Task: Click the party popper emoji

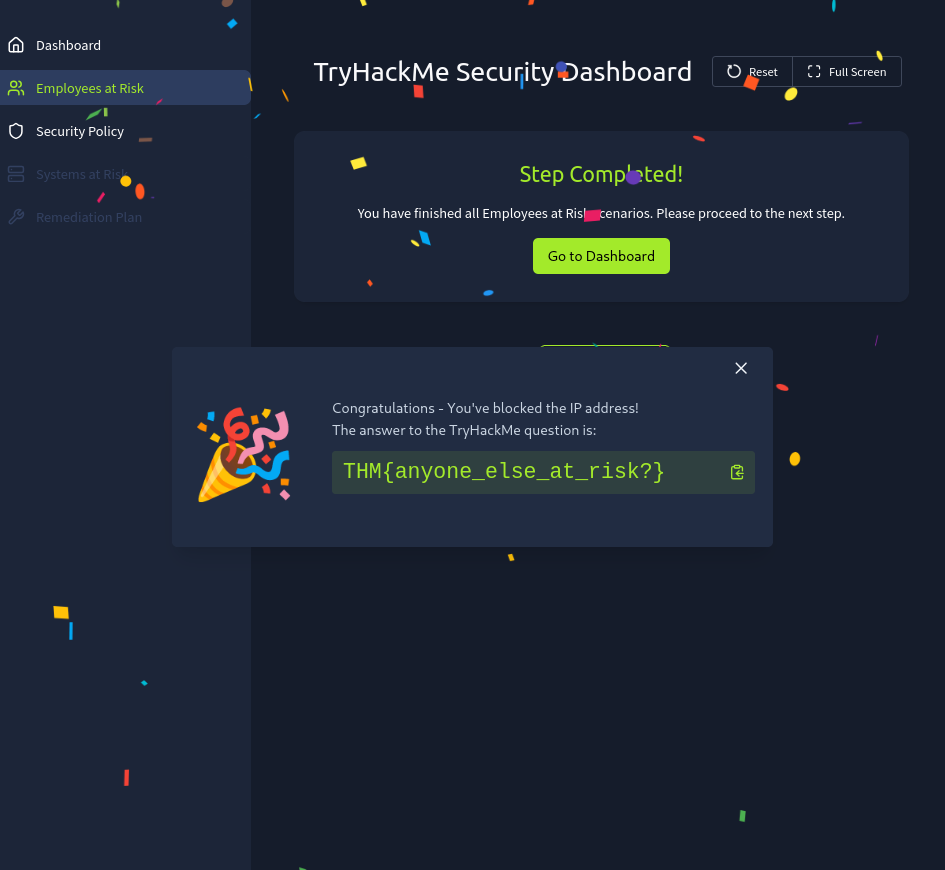Action: pos(244,454)
